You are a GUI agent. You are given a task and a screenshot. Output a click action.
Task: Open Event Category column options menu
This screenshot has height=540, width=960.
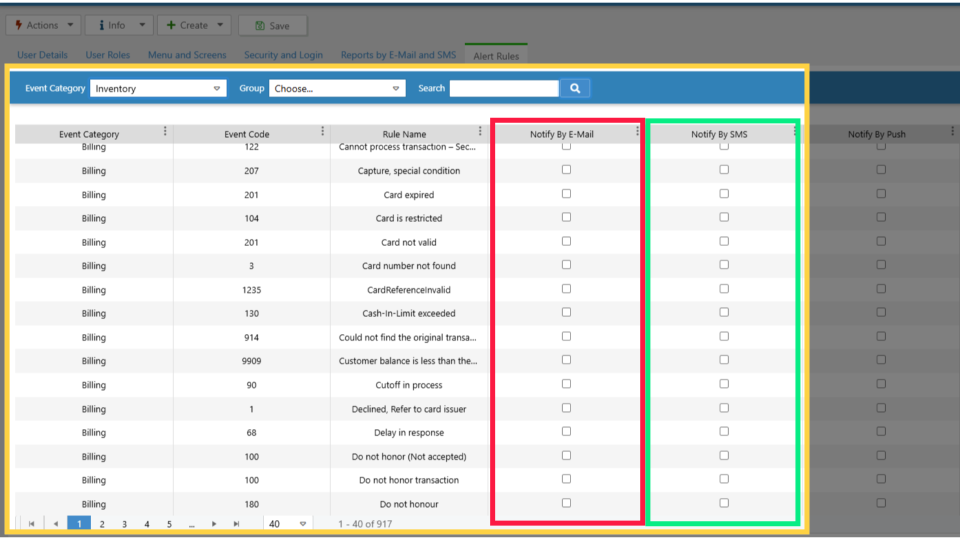[x=165, y=132]
